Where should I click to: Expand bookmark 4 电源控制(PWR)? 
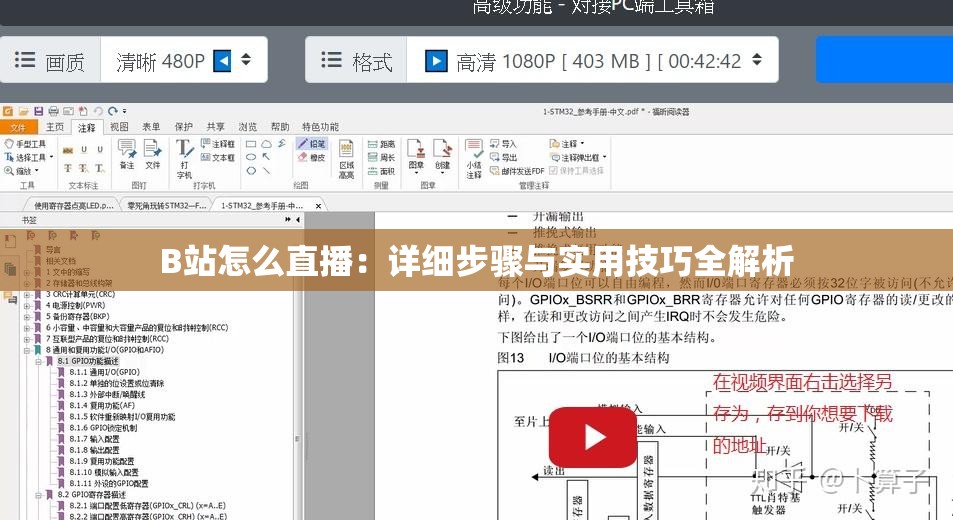click(27, 306)
